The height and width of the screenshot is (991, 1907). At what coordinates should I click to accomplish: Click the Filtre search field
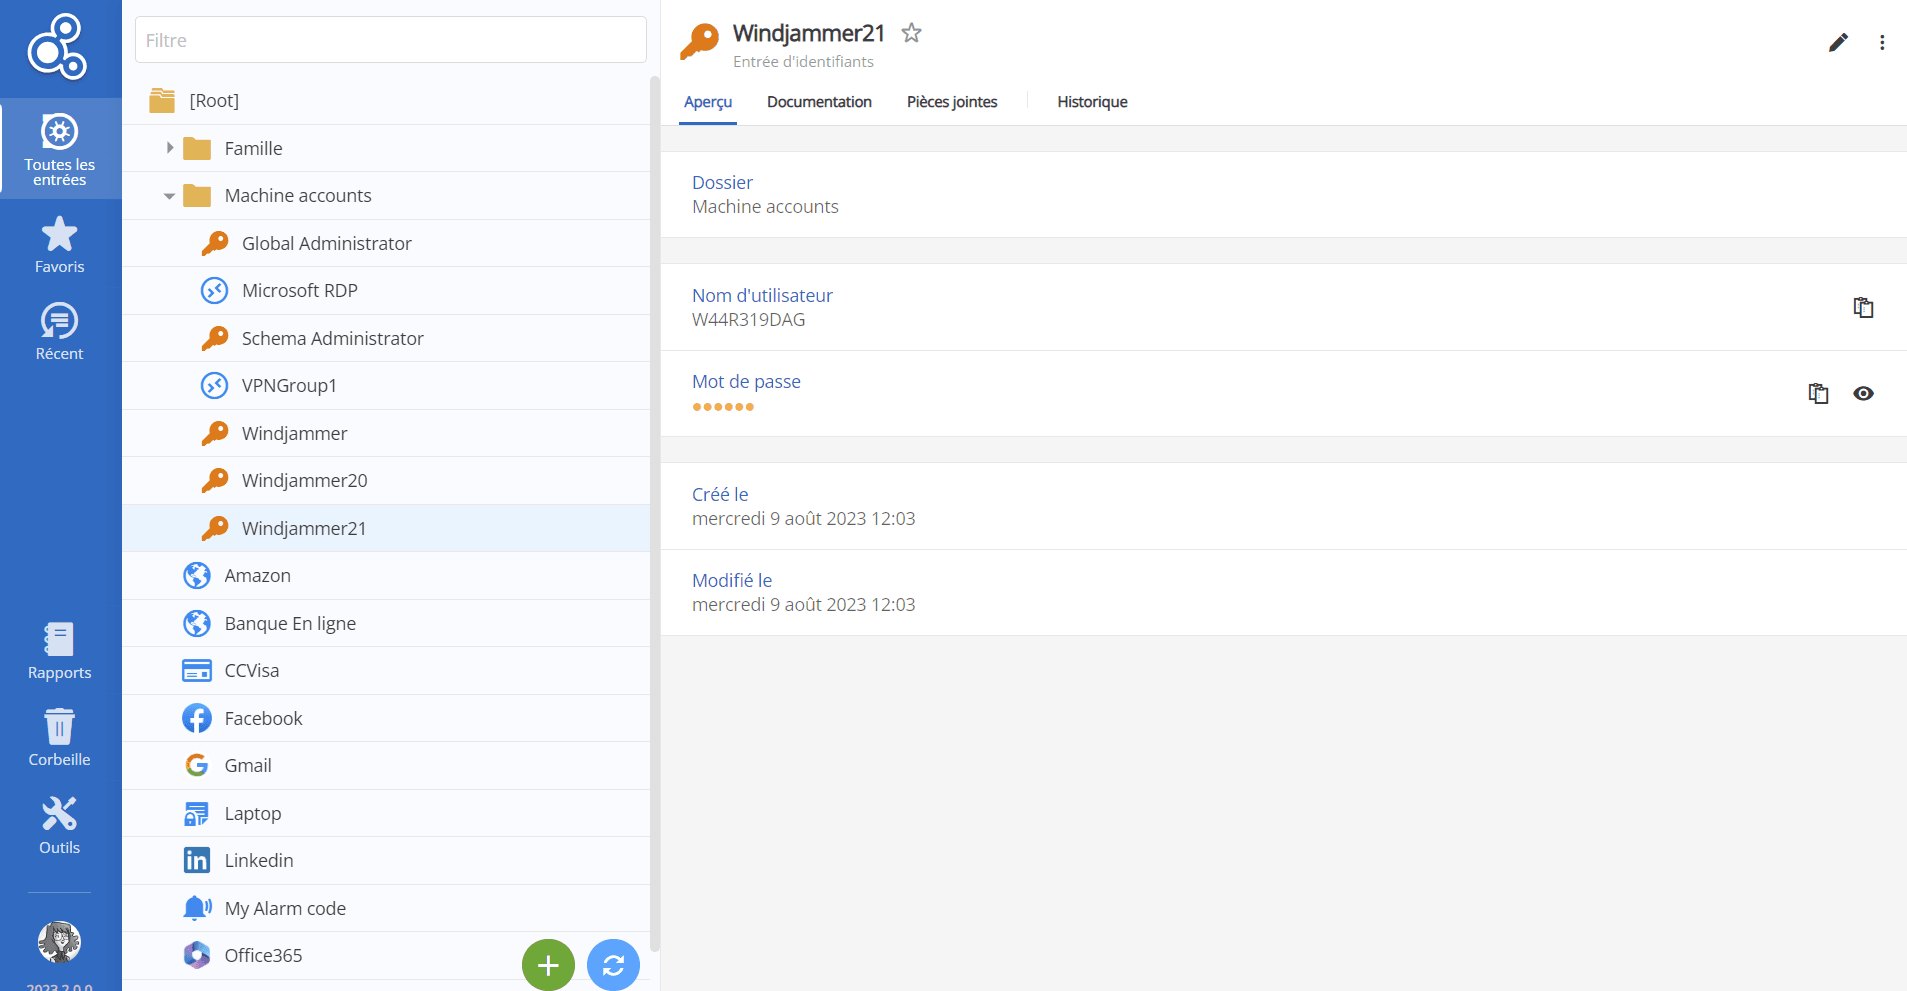coord(390,40)
